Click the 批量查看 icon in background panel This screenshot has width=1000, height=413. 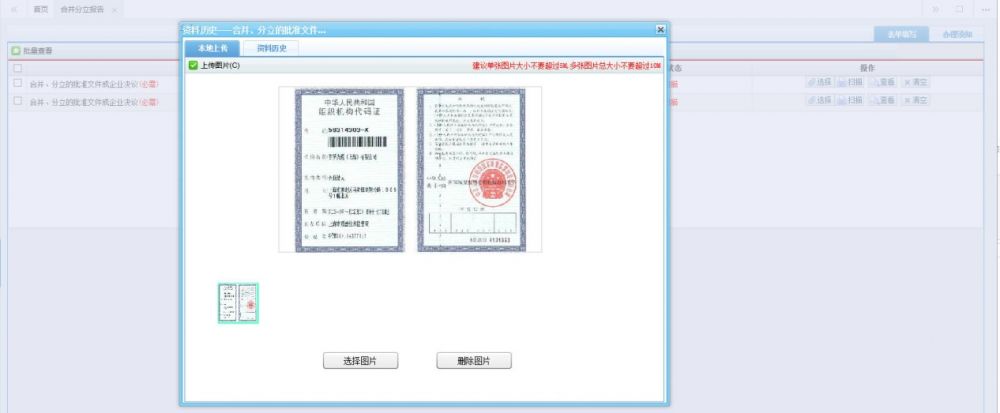pyautogui.click(x=16, y=50)
